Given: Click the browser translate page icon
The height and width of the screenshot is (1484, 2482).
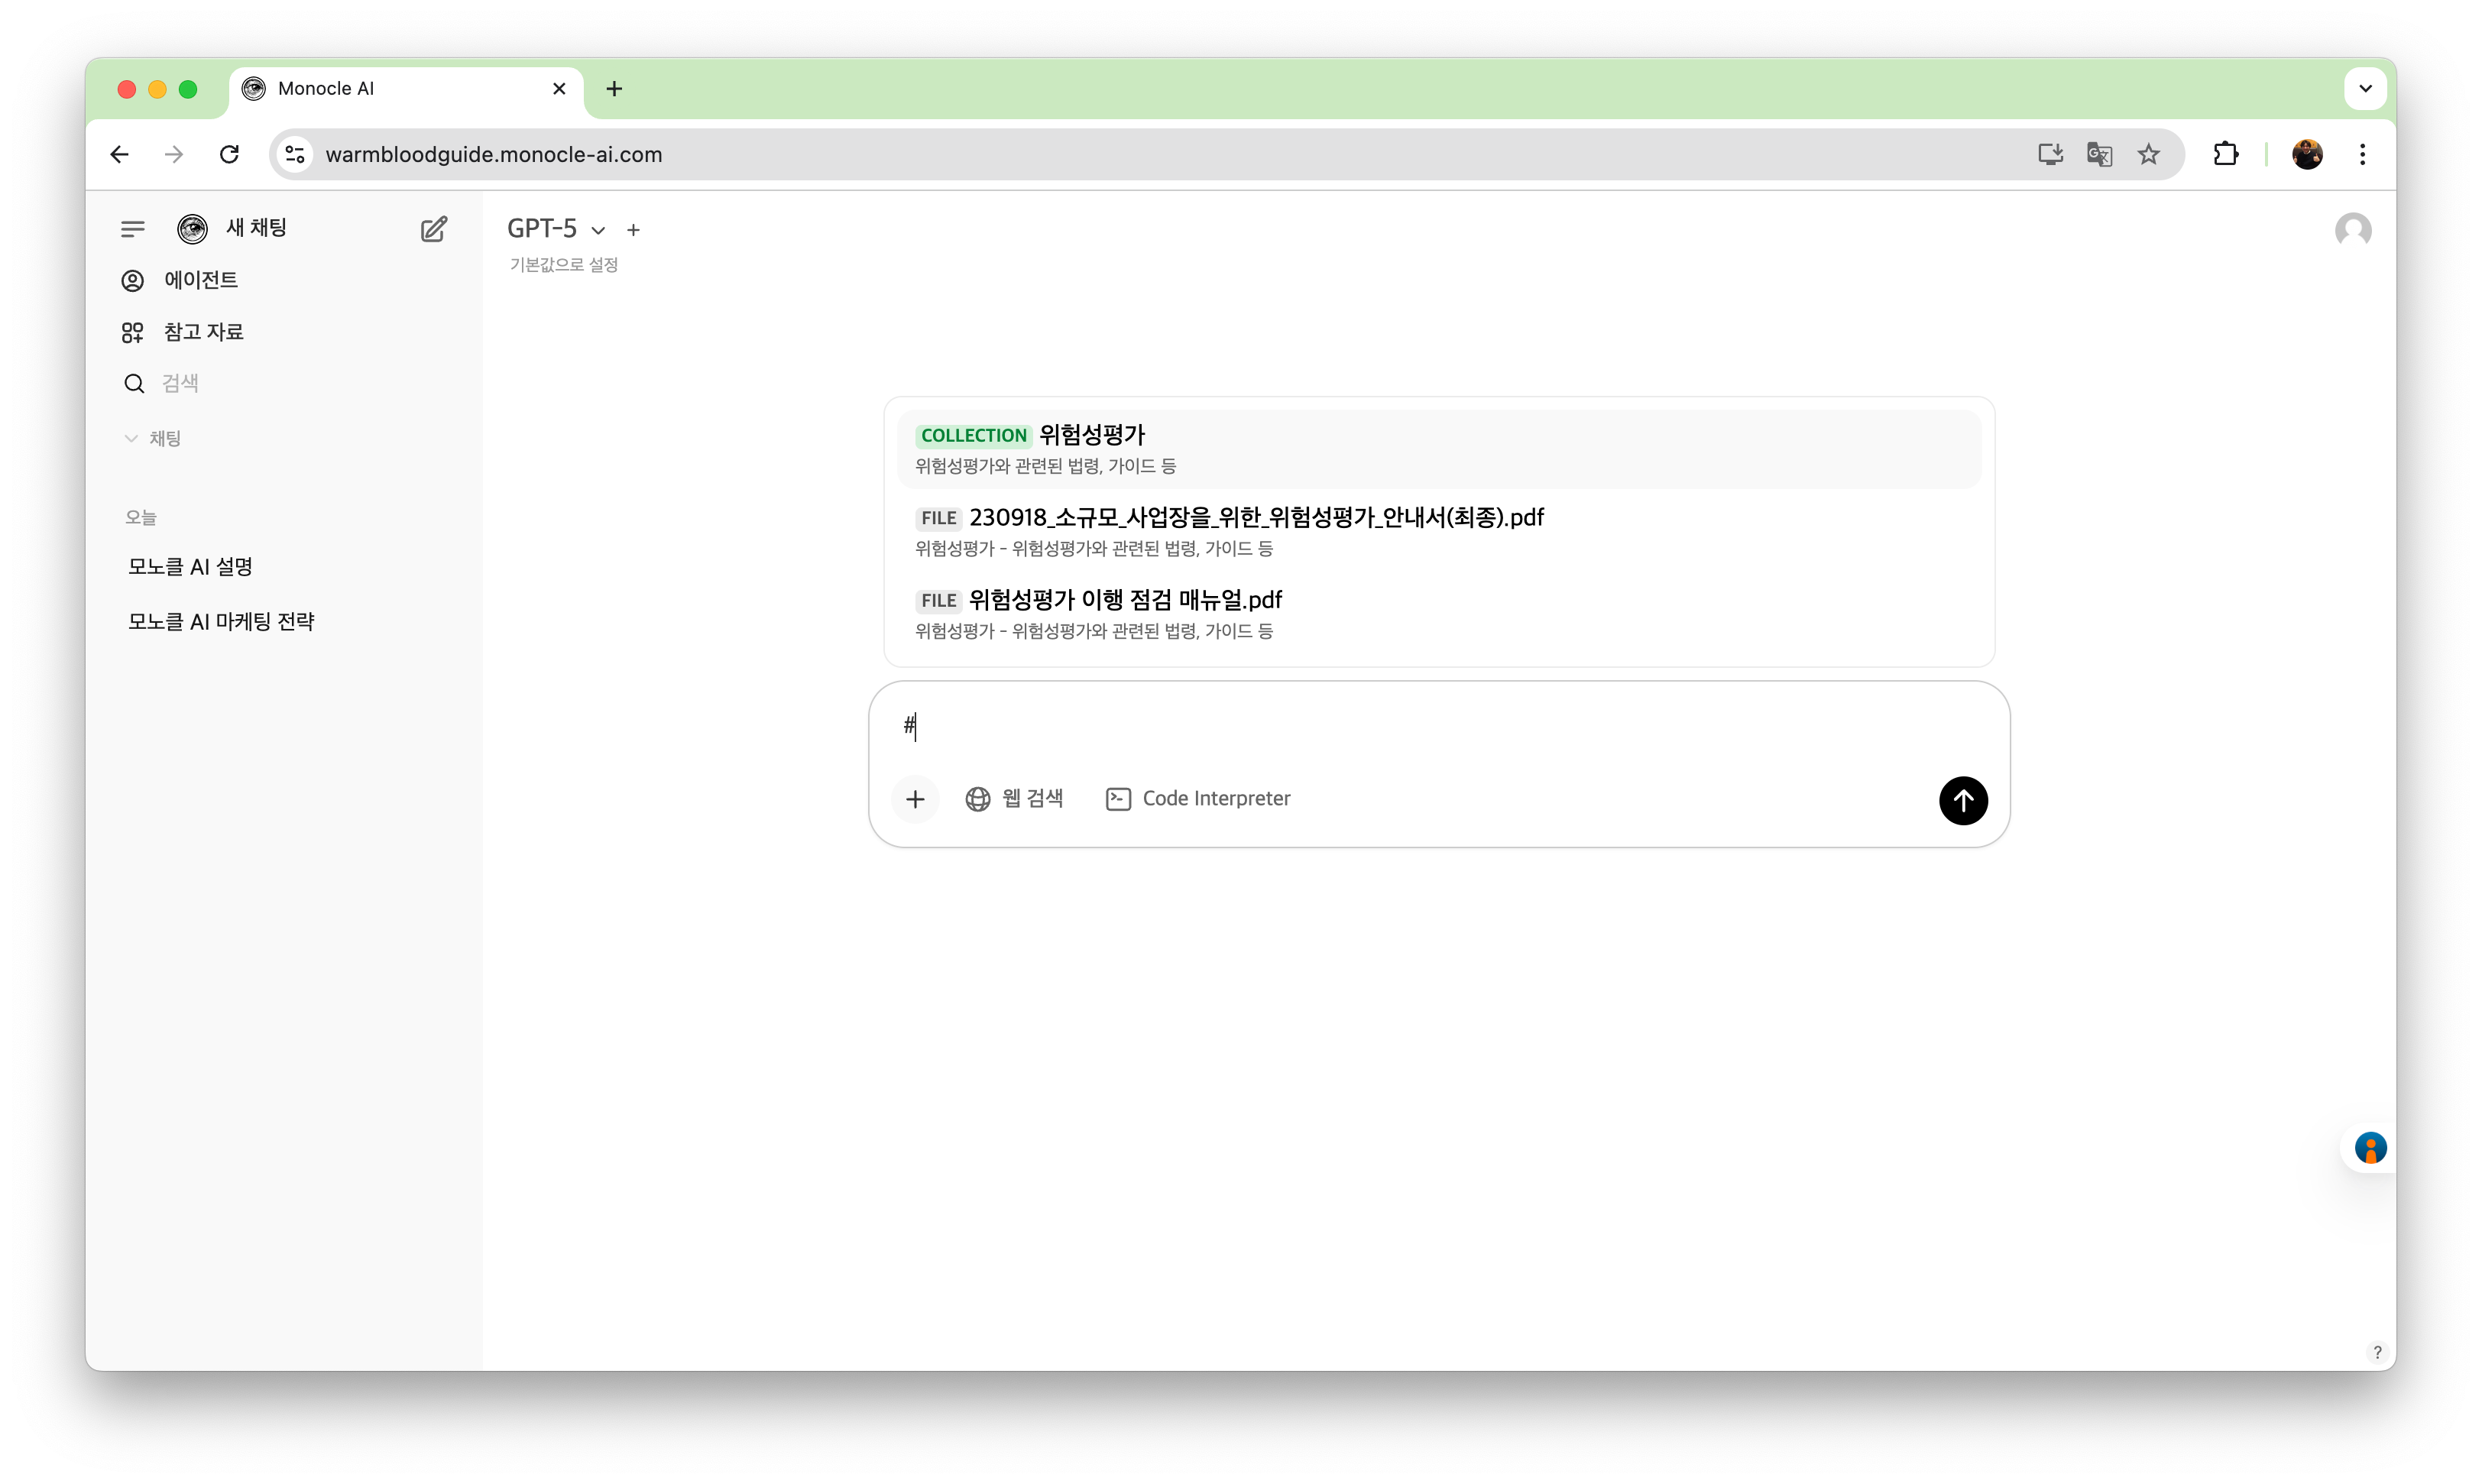Looking at the screenshot, I should tap(2099, 154).
